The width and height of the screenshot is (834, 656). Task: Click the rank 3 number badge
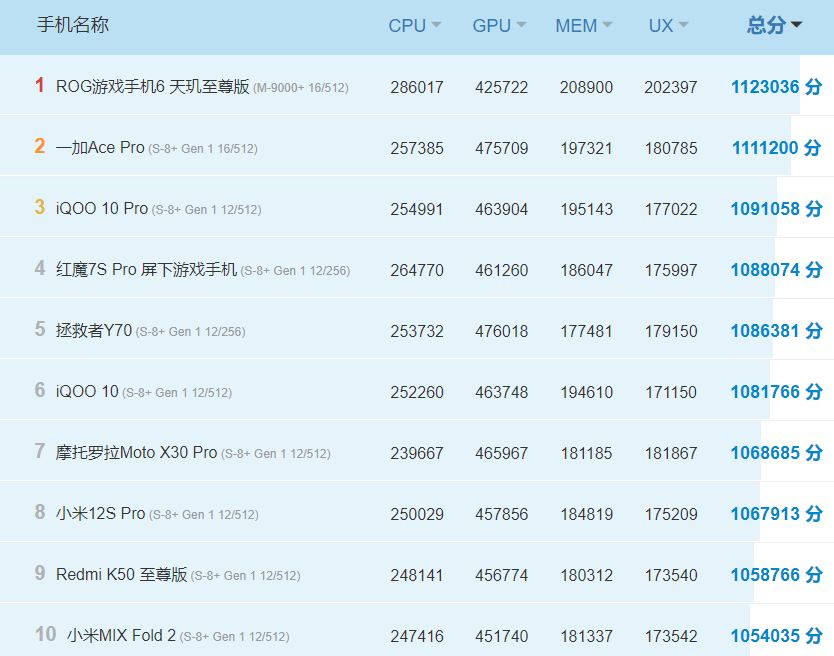pos(40,208)
